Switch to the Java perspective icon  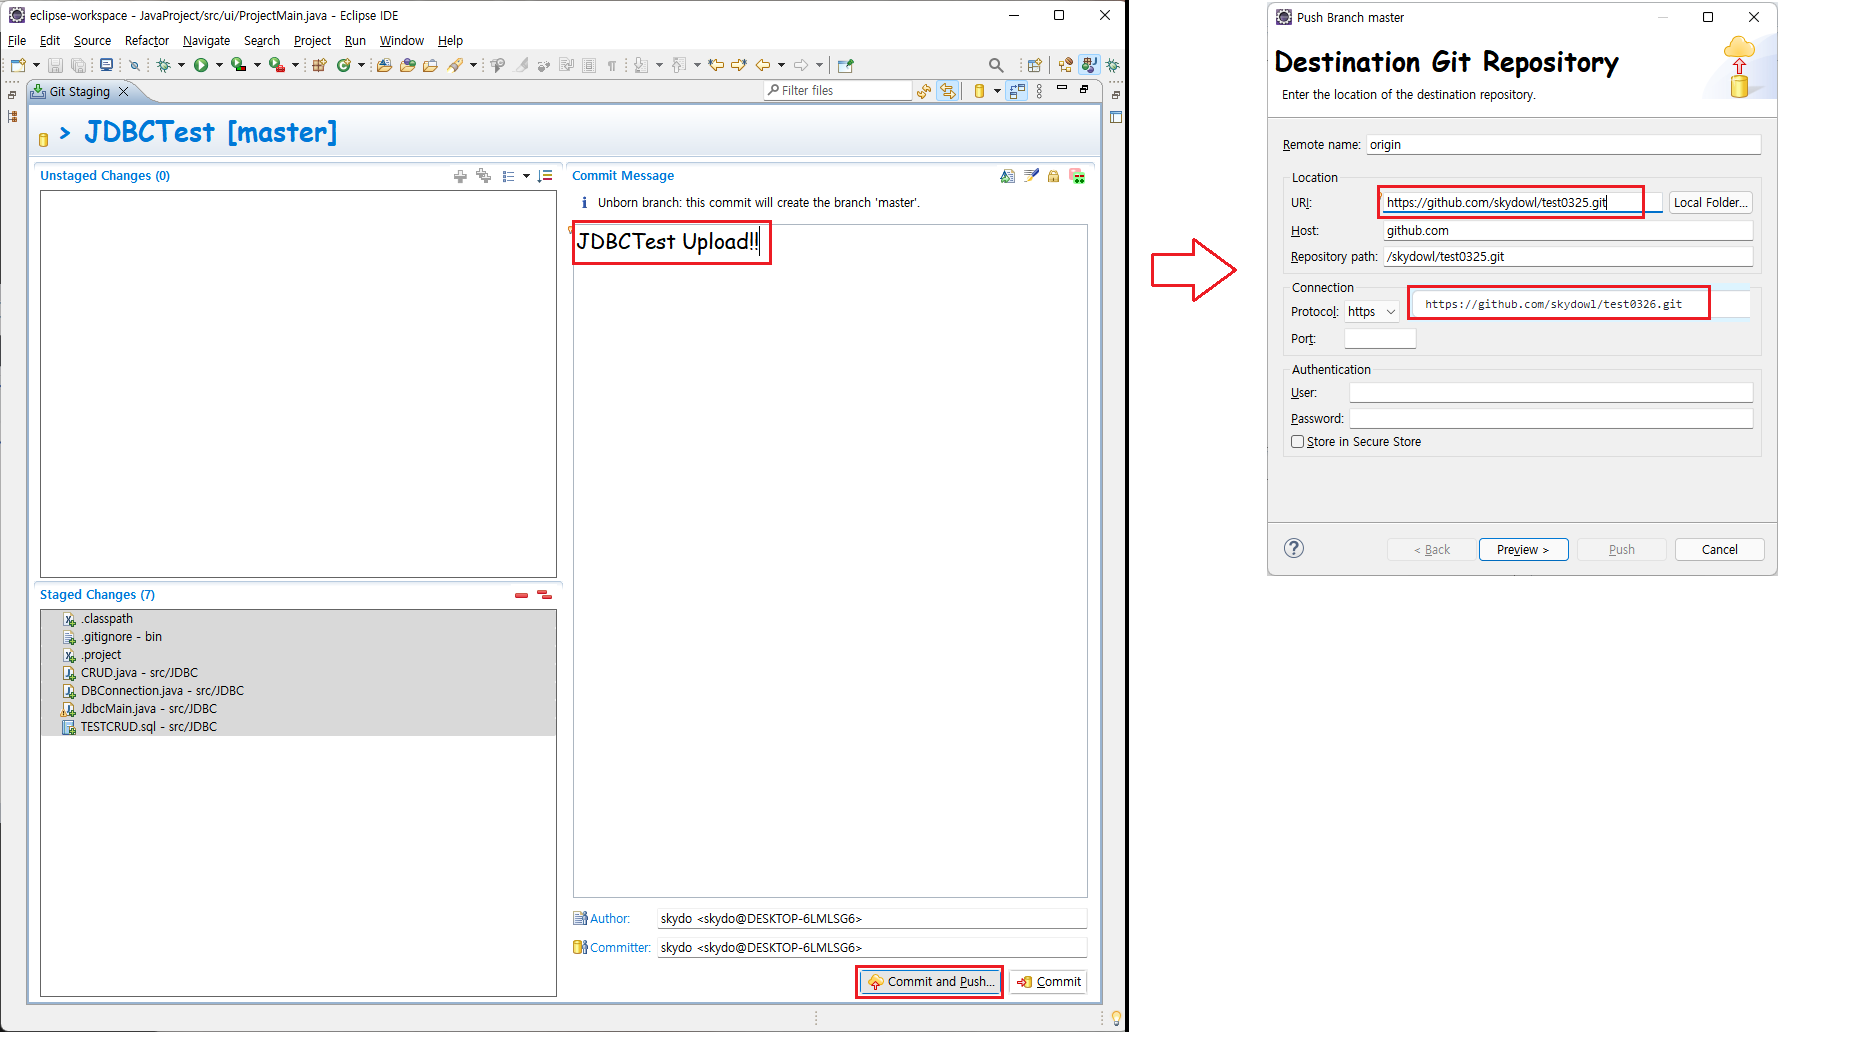(x=1090, y=65)
